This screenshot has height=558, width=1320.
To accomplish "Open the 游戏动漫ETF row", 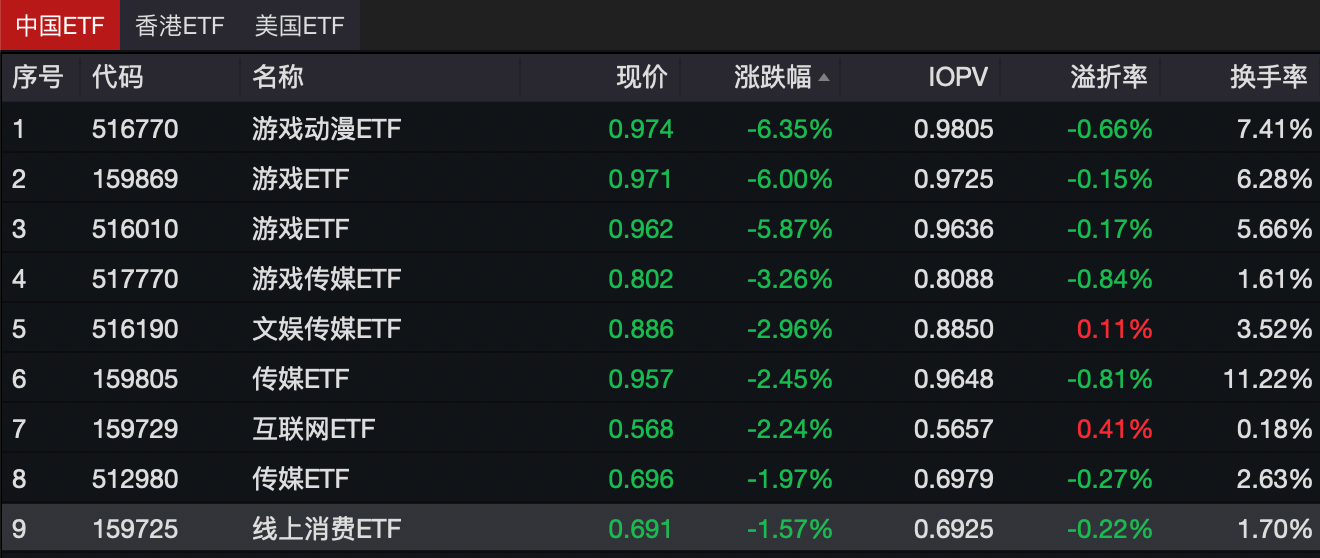I will click(660, 129).
